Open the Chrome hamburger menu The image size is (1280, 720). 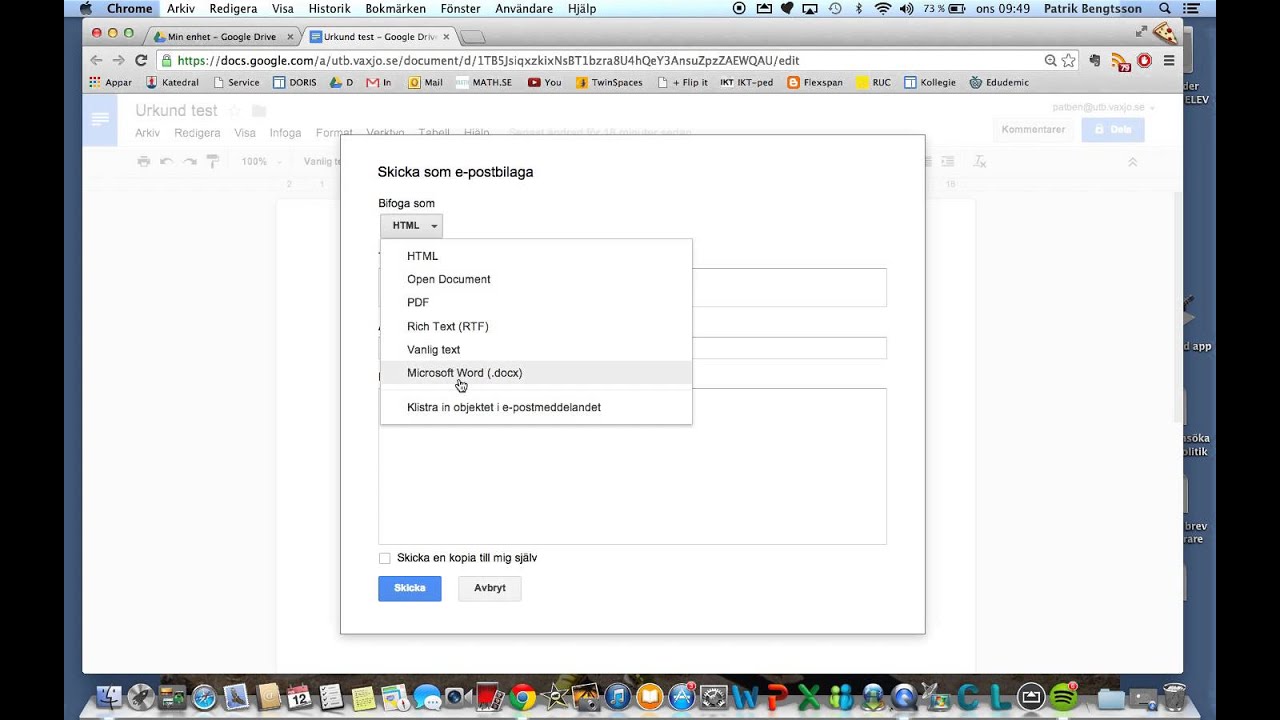pyautogui.click(x=1169, y=60)
